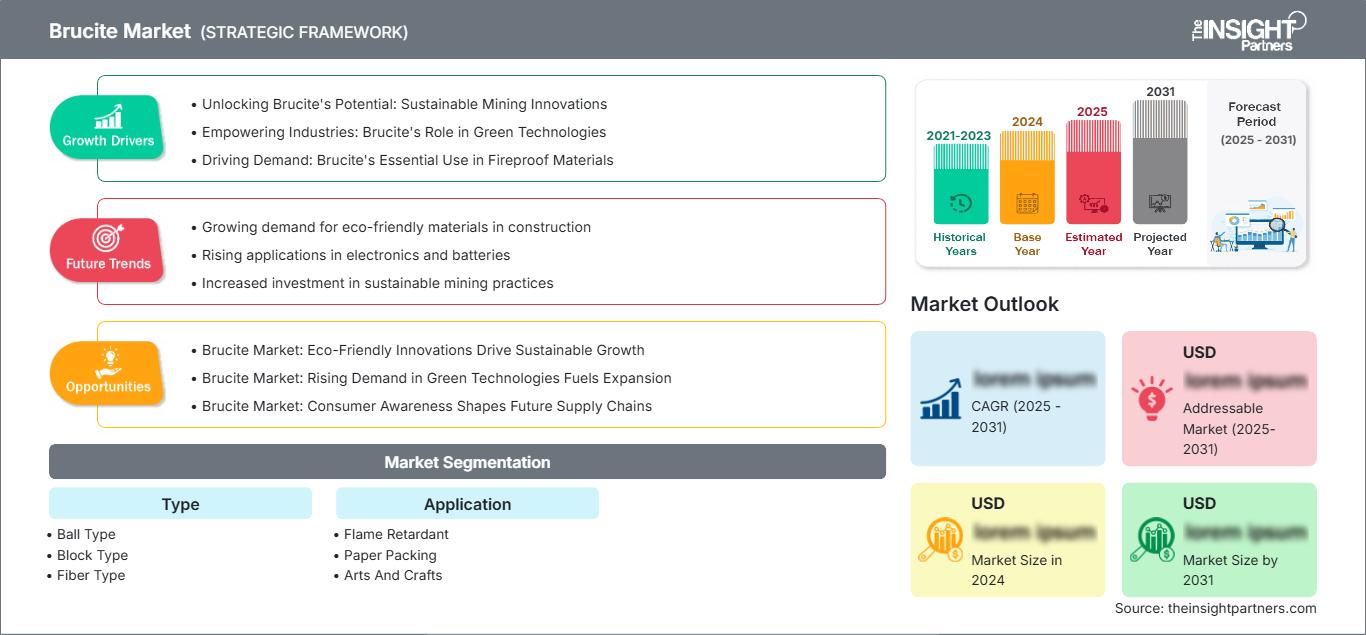Click the Ball Type list item

(86, 534)
